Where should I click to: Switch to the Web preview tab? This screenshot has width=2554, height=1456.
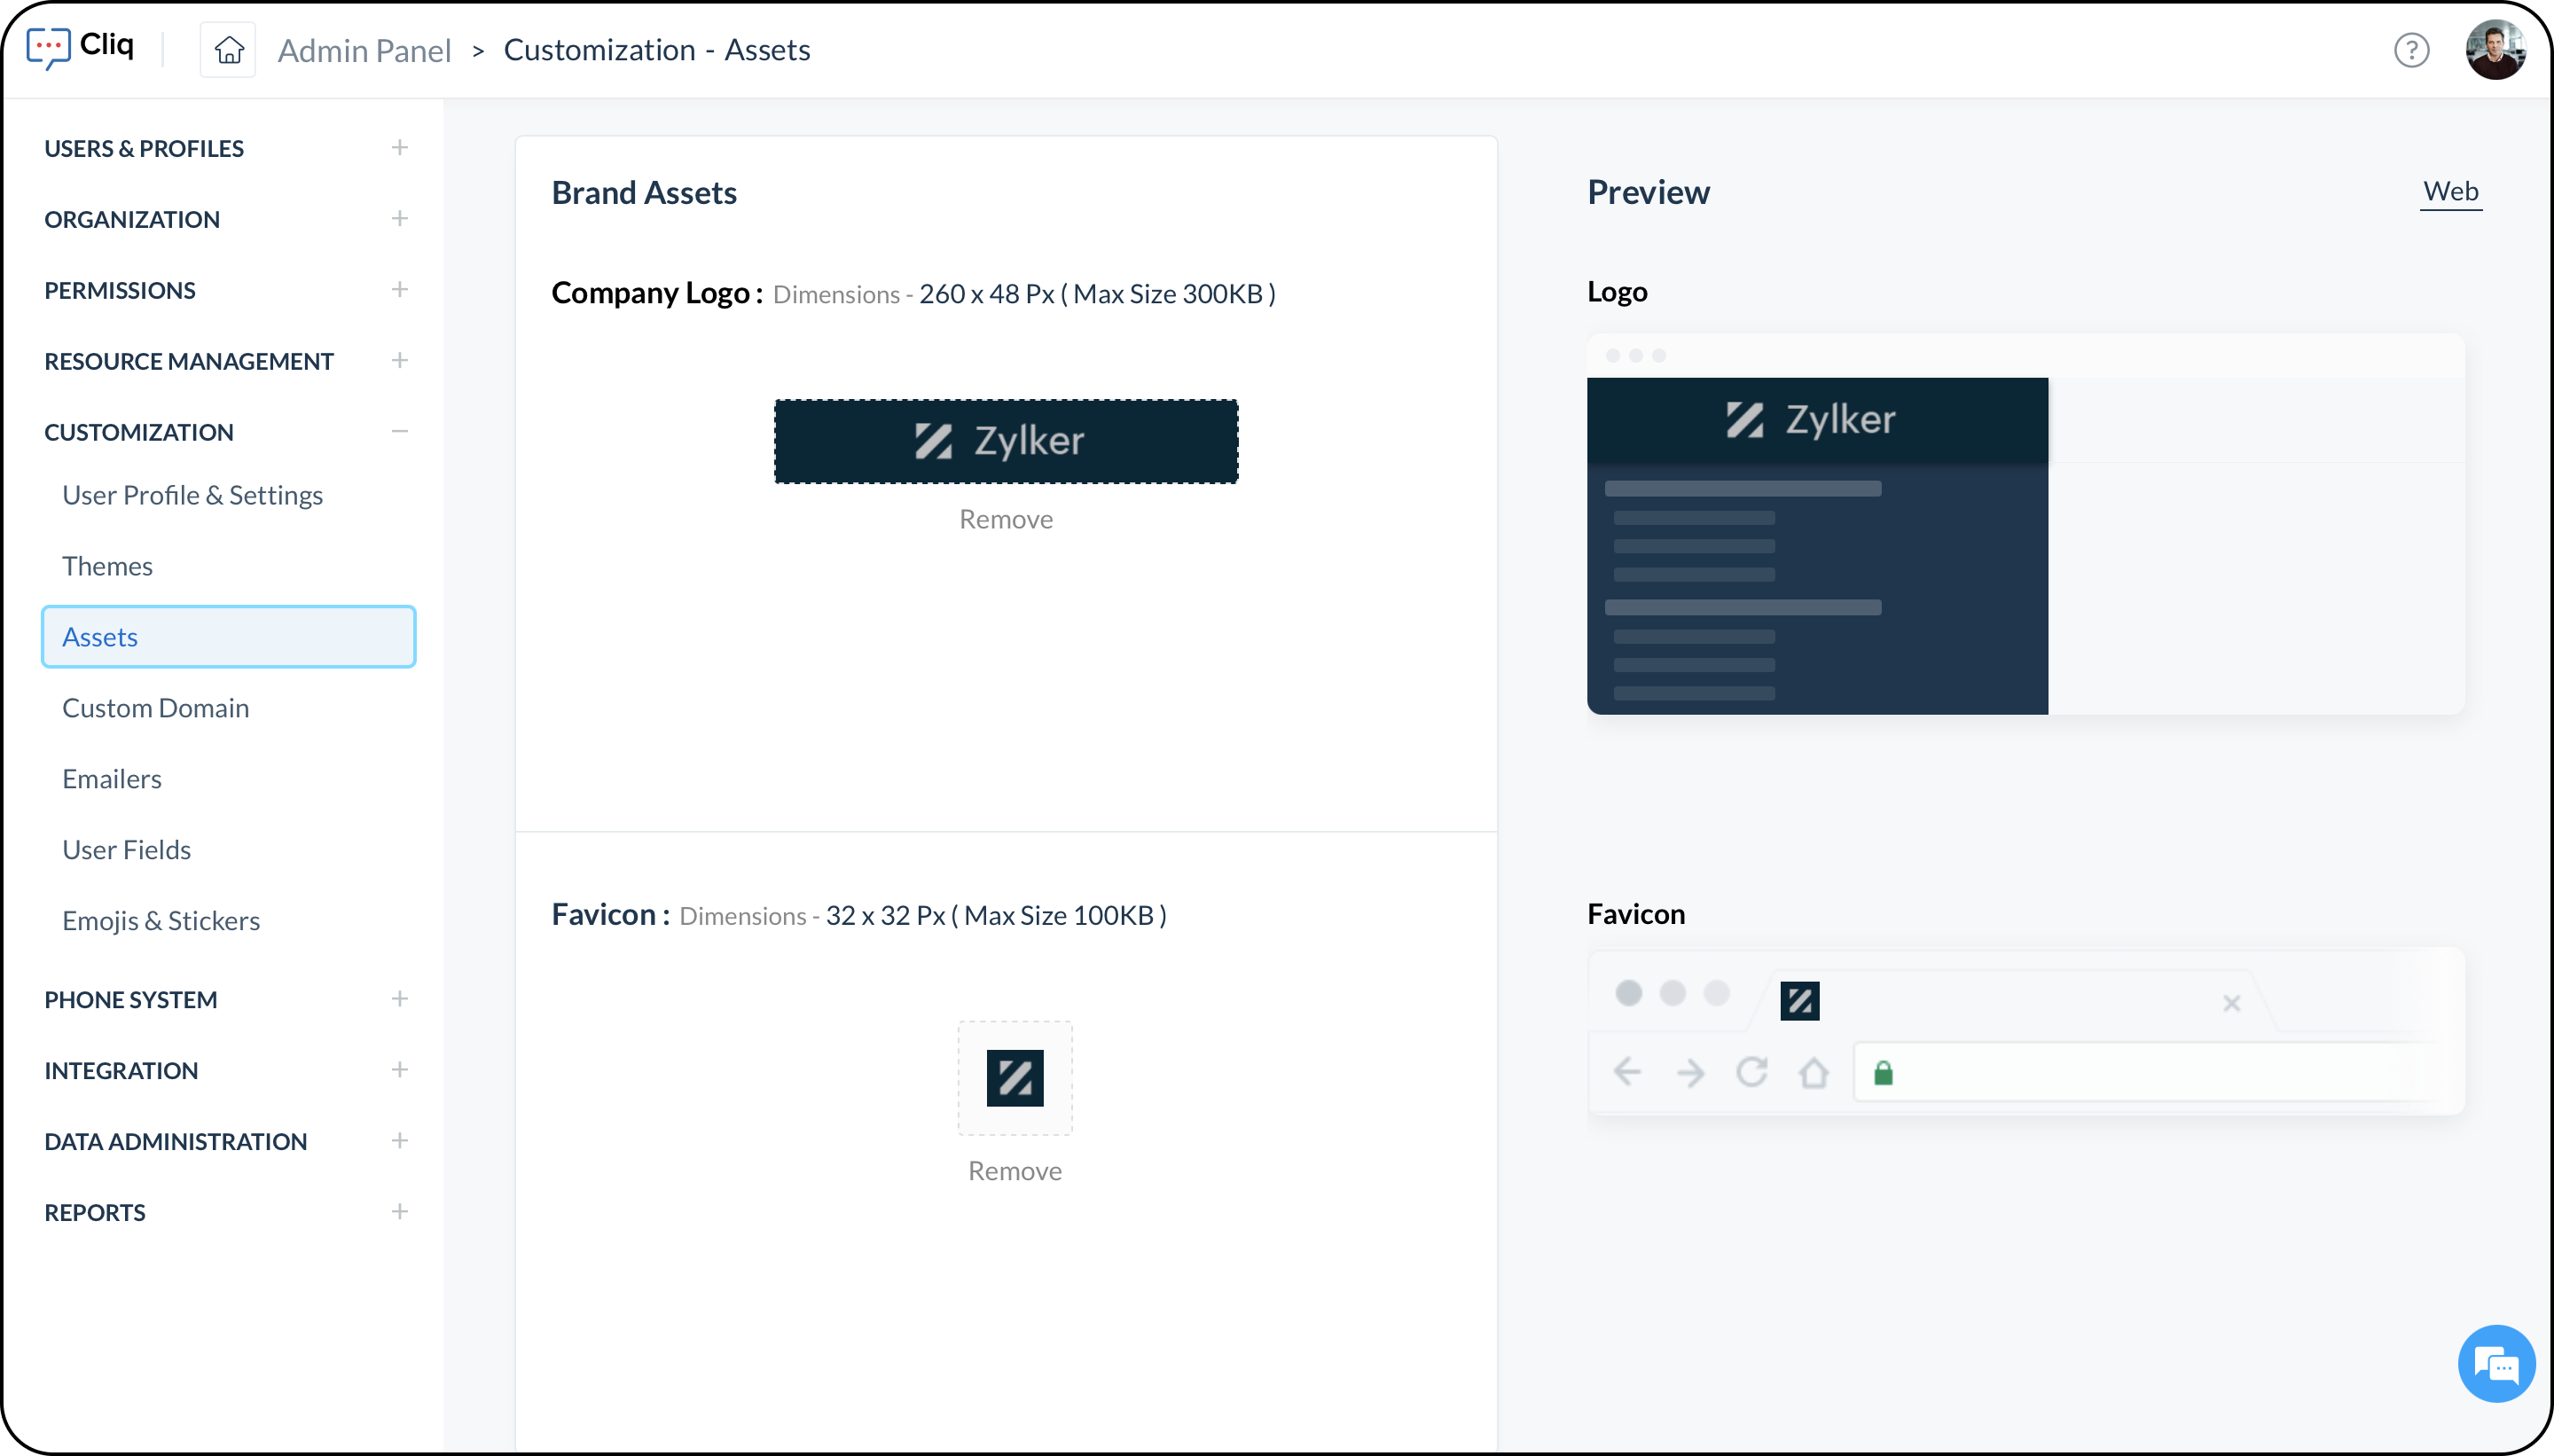(2450, 191)
